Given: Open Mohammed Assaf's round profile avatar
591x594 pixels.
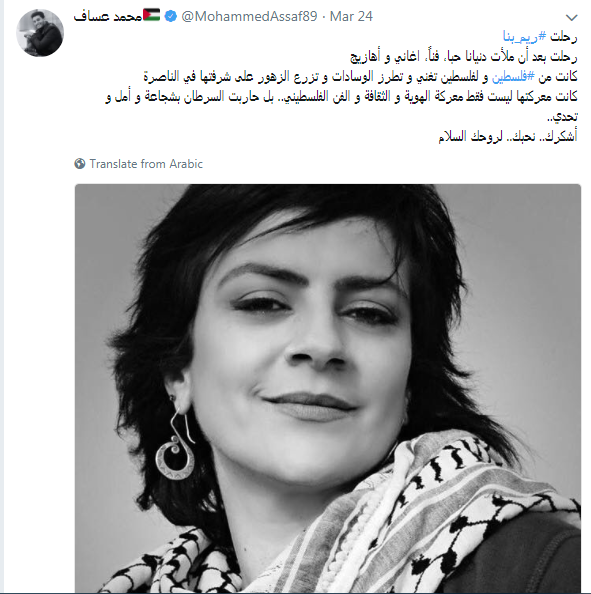Looking at the screenshot, I should coord(40,33).
